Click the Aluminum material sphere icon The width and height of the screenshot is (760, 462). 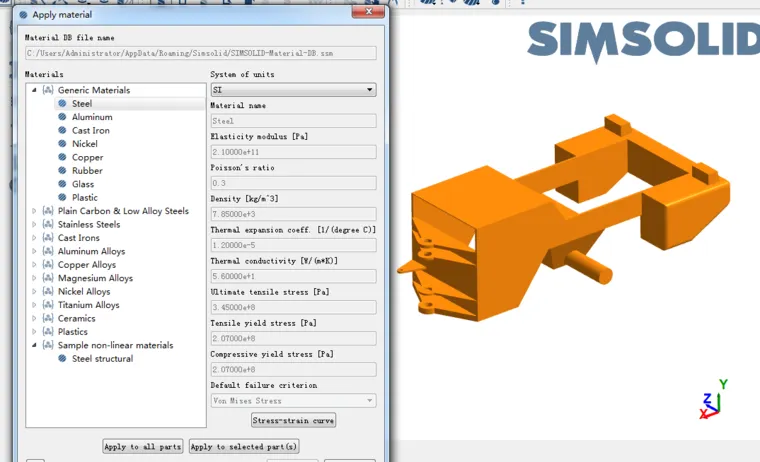click(x=62, y=117)
